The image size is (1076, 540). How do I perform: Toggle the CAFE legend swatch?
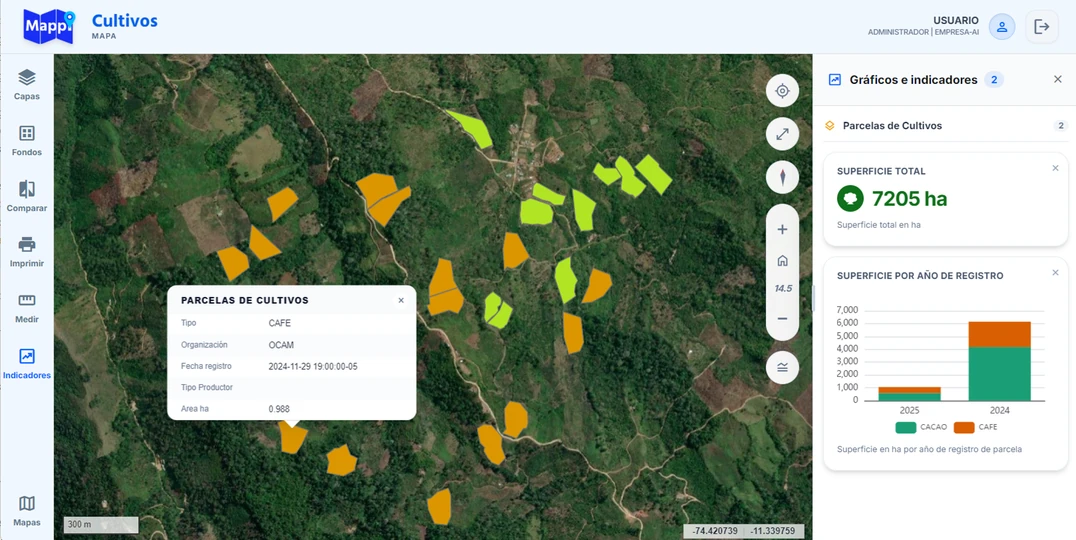[x=964, y=427]
